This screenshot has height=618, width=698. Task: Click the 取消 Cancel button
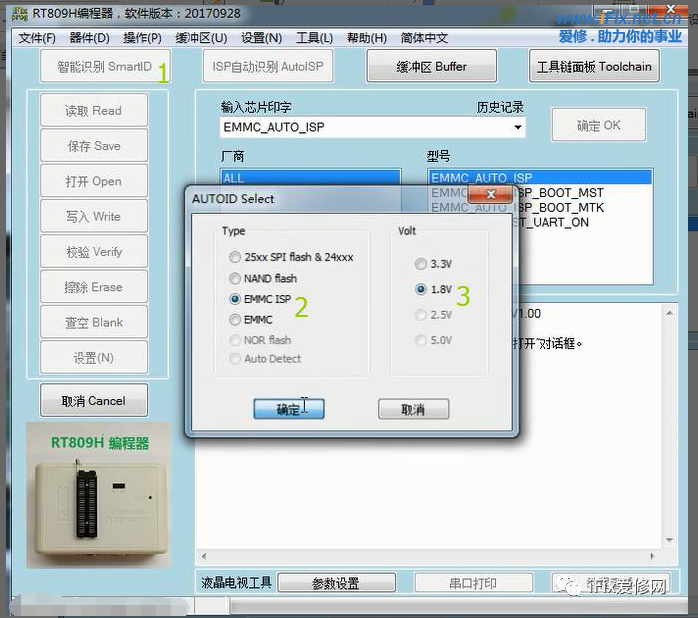click(93, 400)
